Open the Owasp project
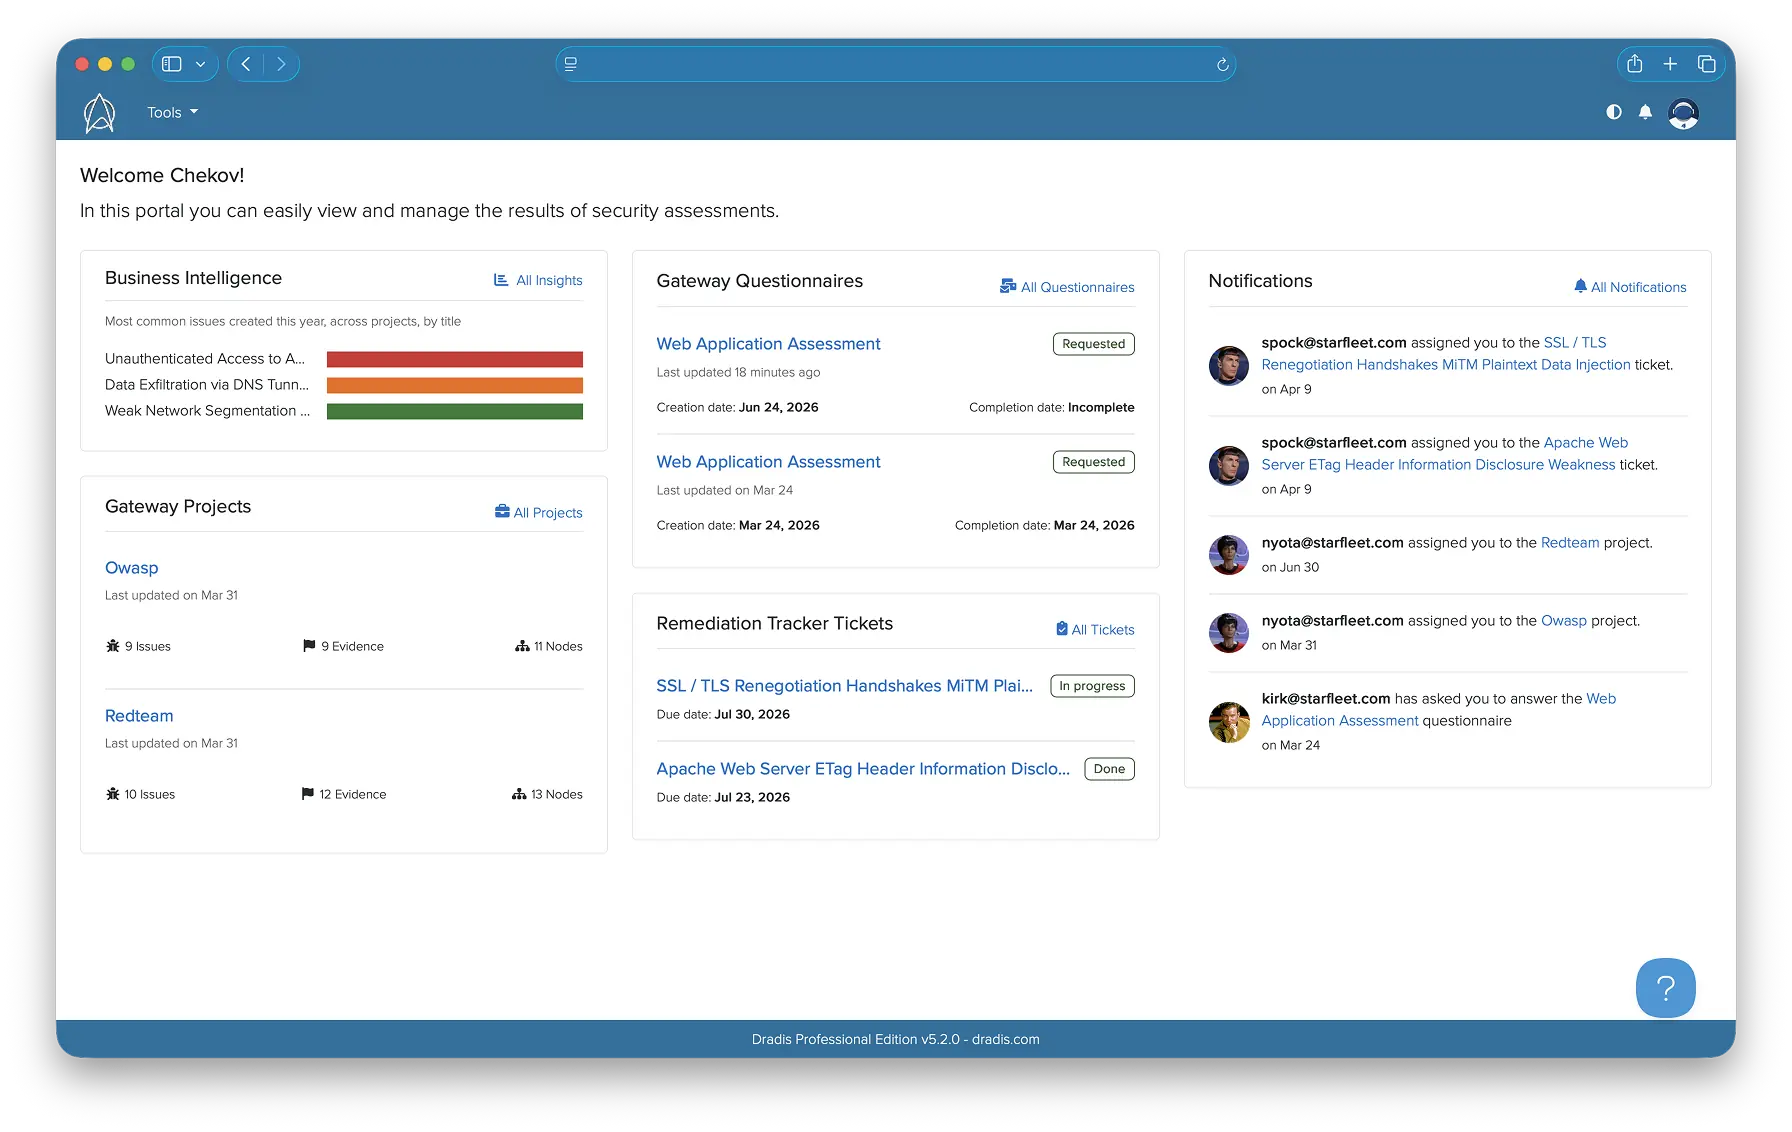 tap(132, 568)
